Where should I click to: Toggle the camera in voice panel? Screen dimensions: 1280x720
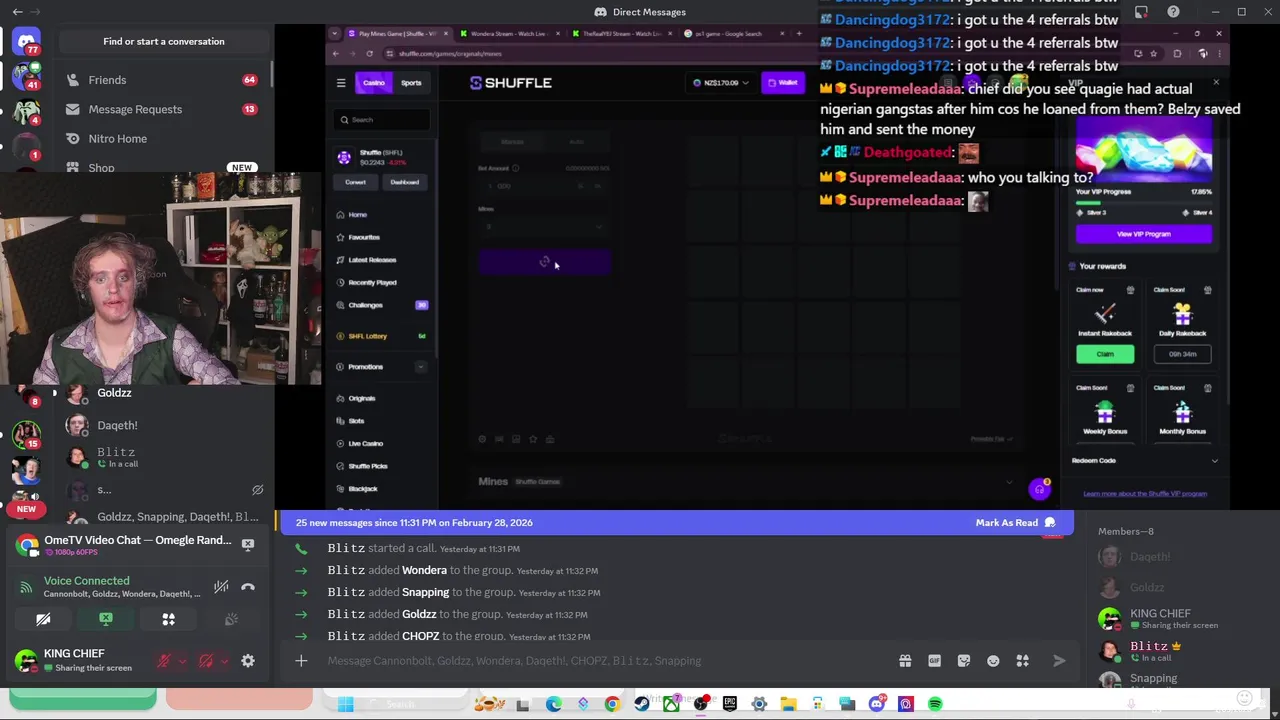coord(43,620)
